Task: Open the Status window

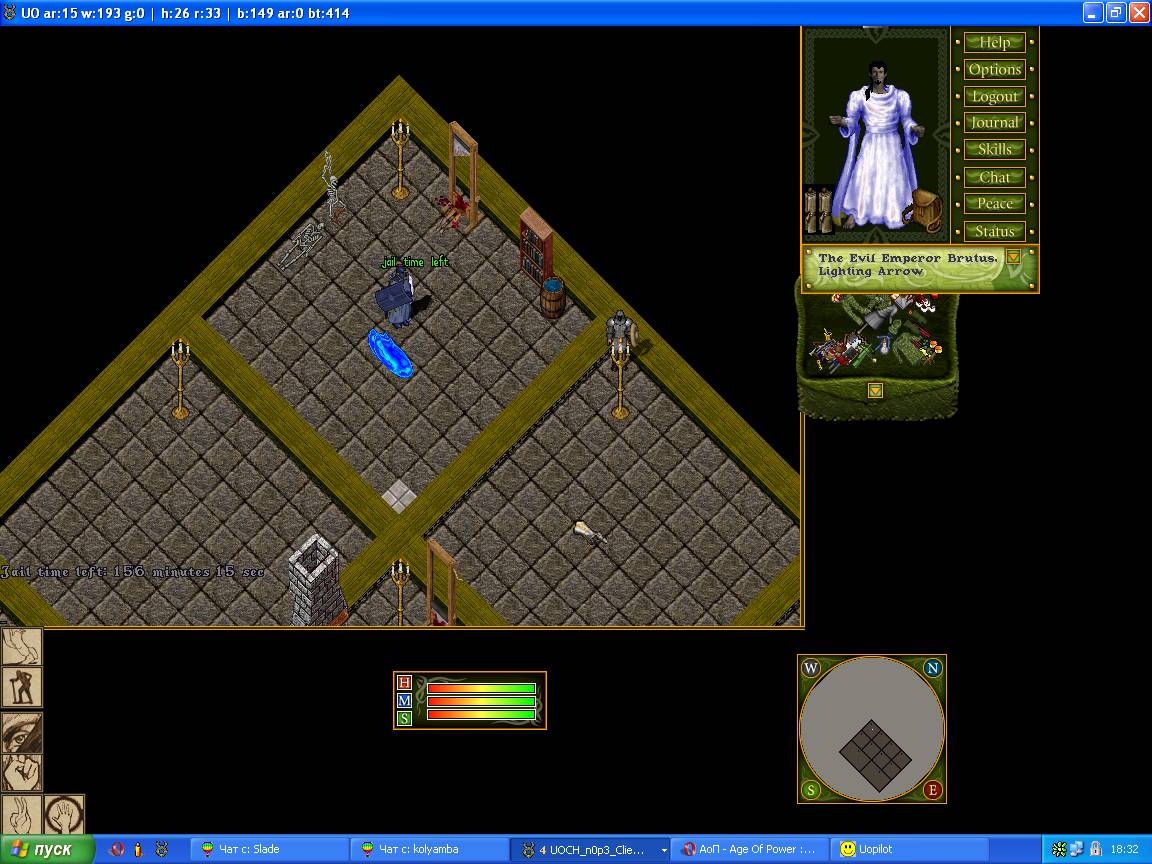Action: click(994, 231)
